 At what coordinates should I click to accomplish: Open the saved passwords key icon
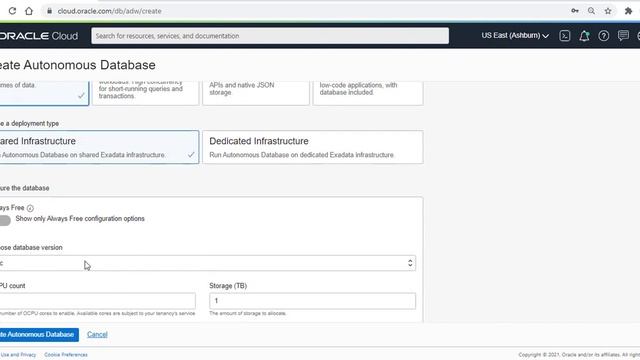click(575, 11)
